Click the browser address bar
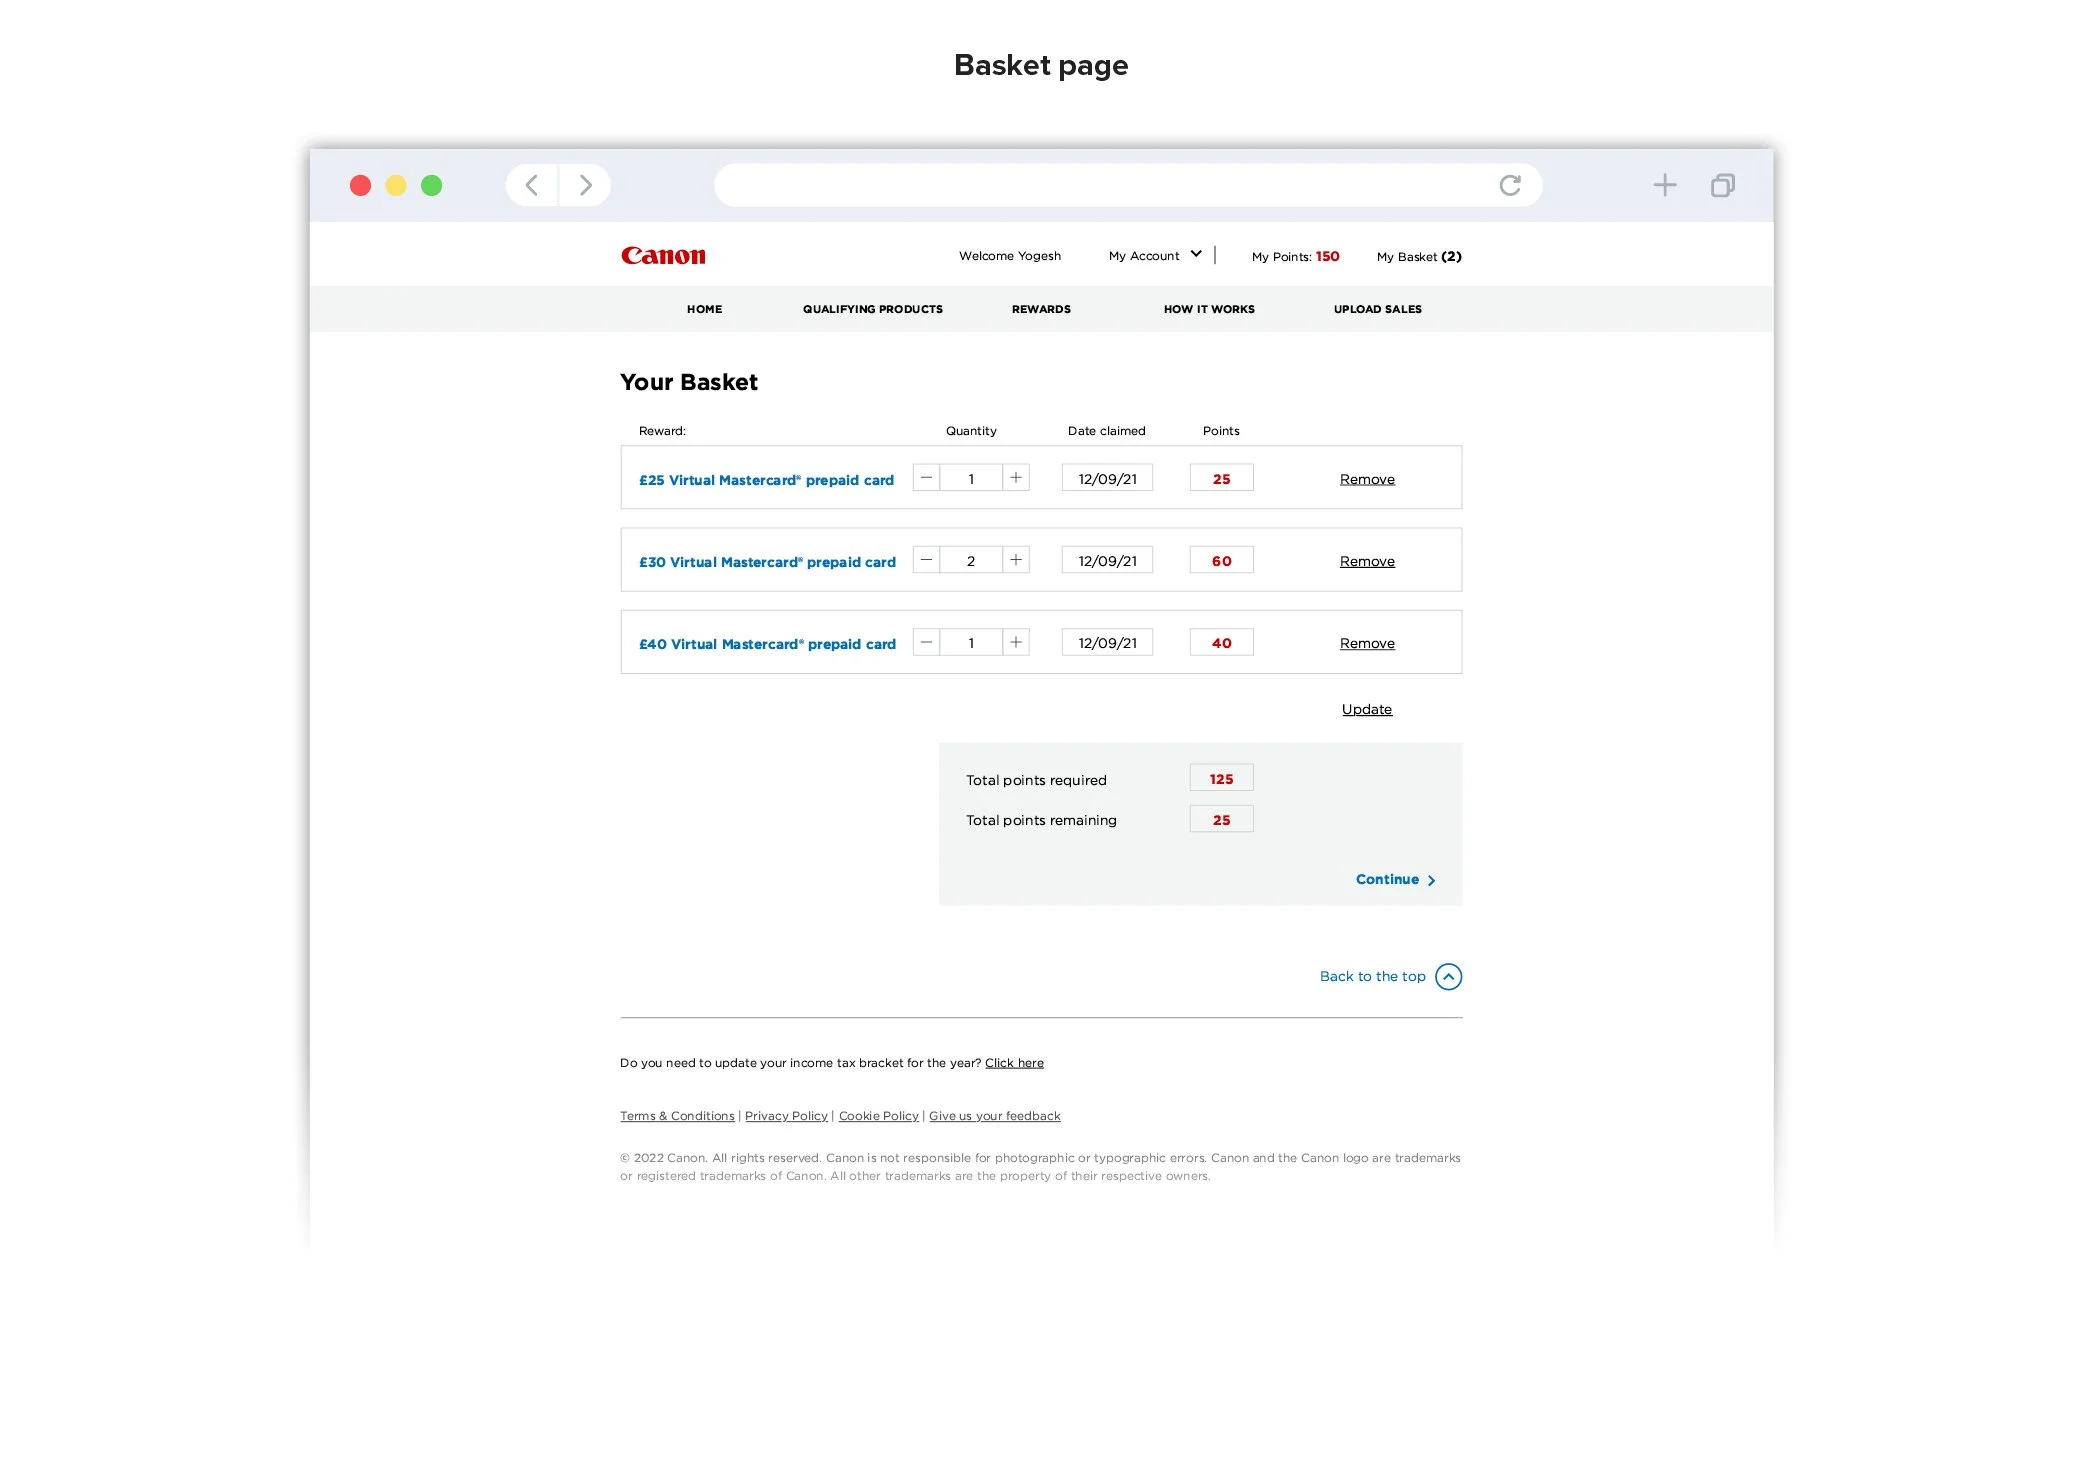This screenshot has height=1458, width=2083. (1100, 185)
